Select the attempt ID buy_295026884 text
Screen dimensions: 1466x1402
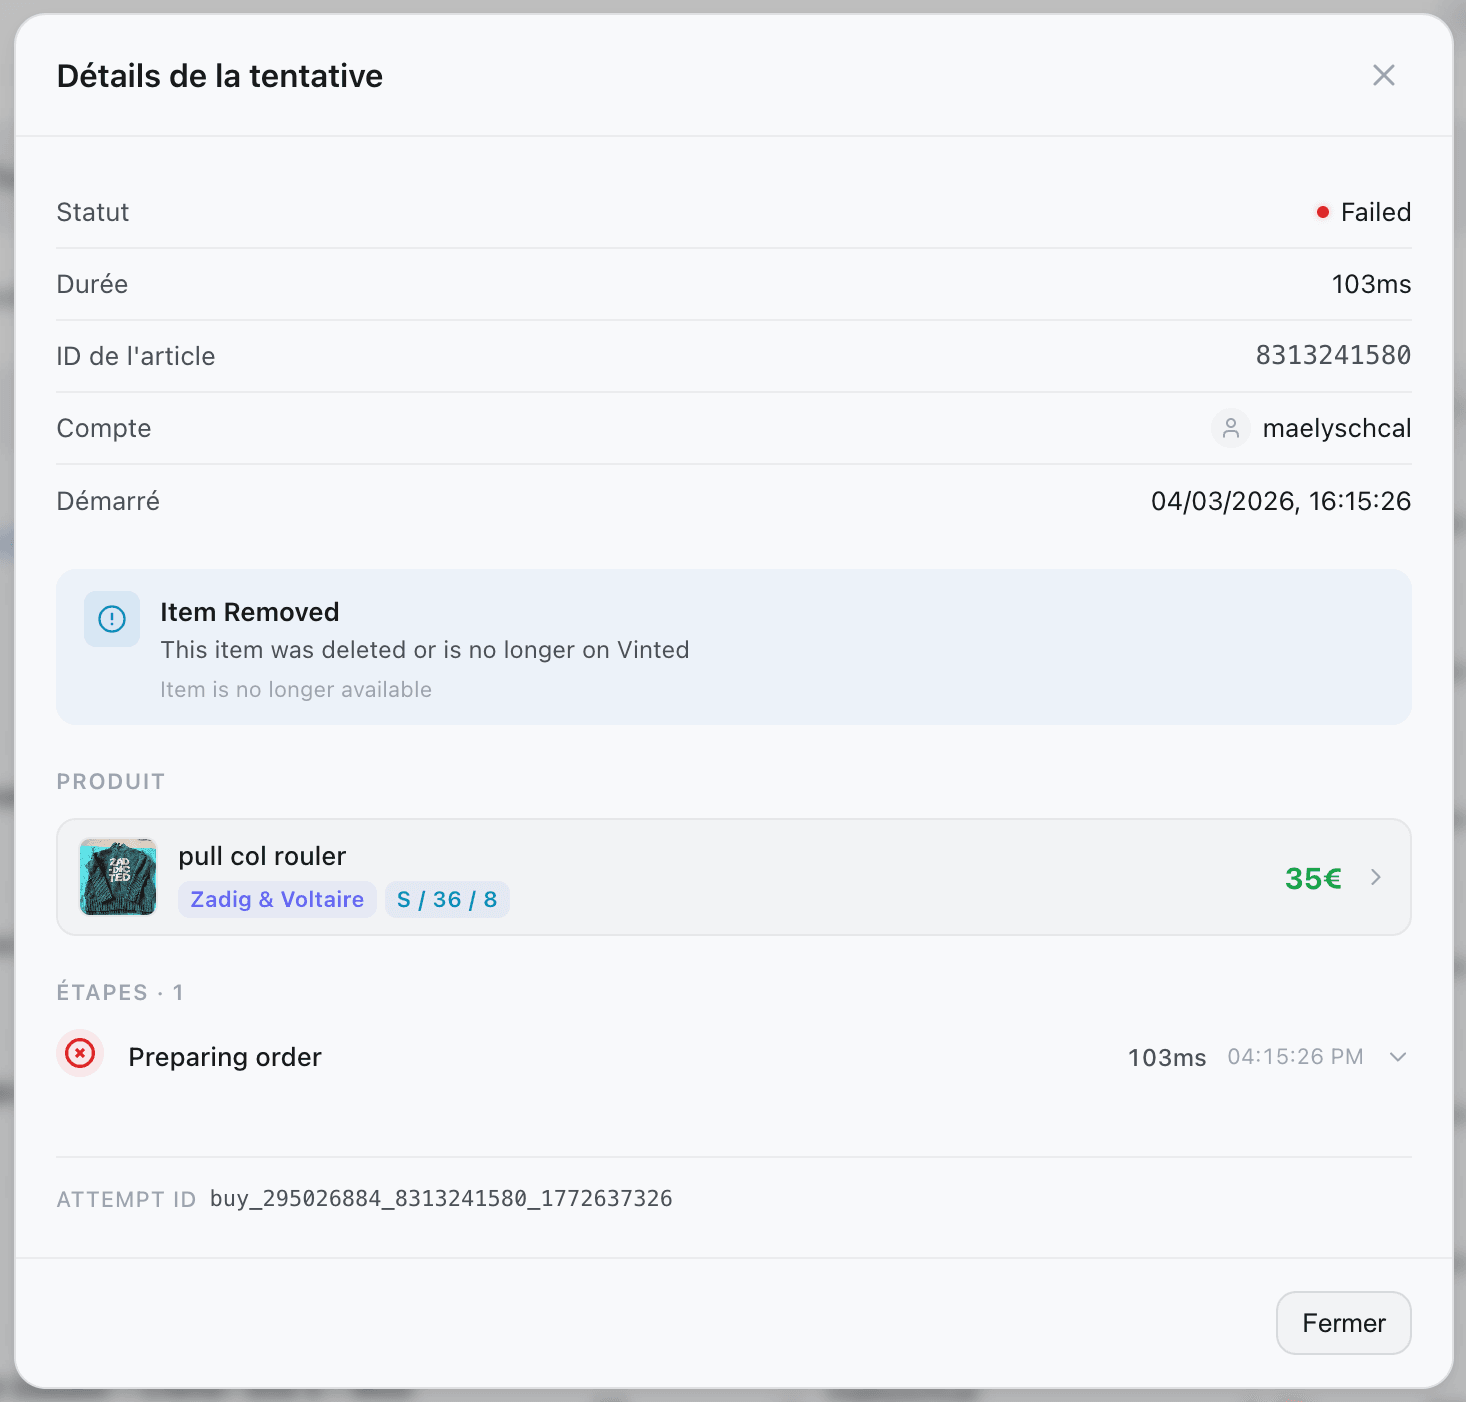point(440,1198)
